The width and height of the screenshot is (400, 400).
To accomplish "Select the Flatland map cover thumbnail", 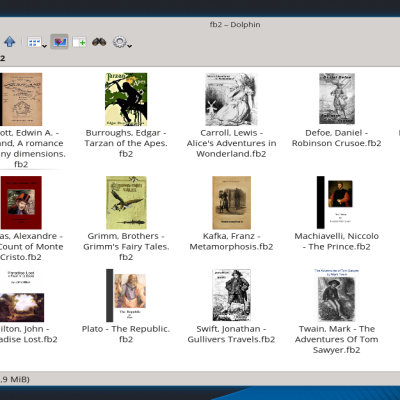I will (x=21, y=99).
